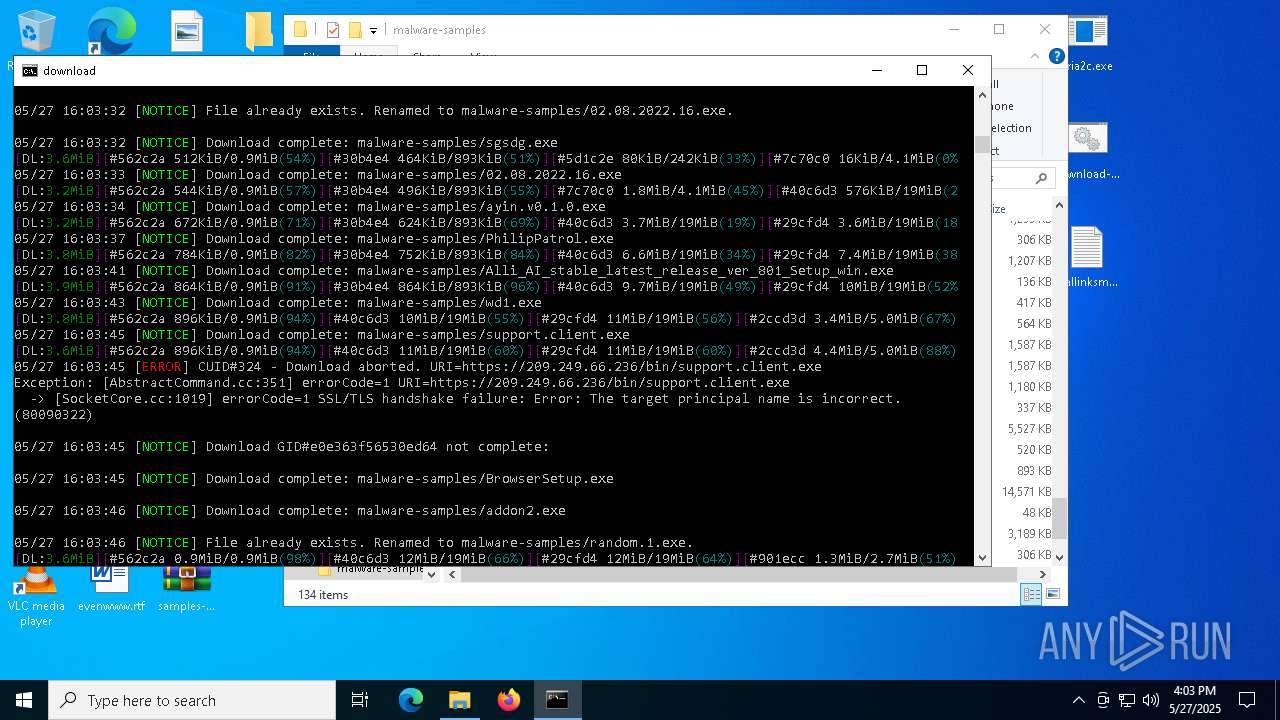Click the 3,189 KB size entry in Explorer
The height and width of the screenshot is (720, 1280).
[1029, 534]
